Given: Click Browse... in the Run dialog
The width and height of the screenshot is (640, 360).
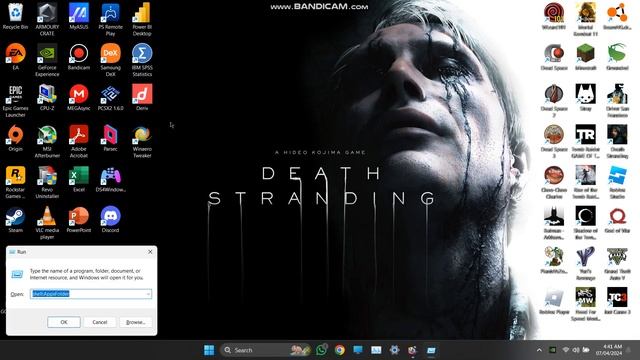Looking at the screenshot, I should point(136,322).
